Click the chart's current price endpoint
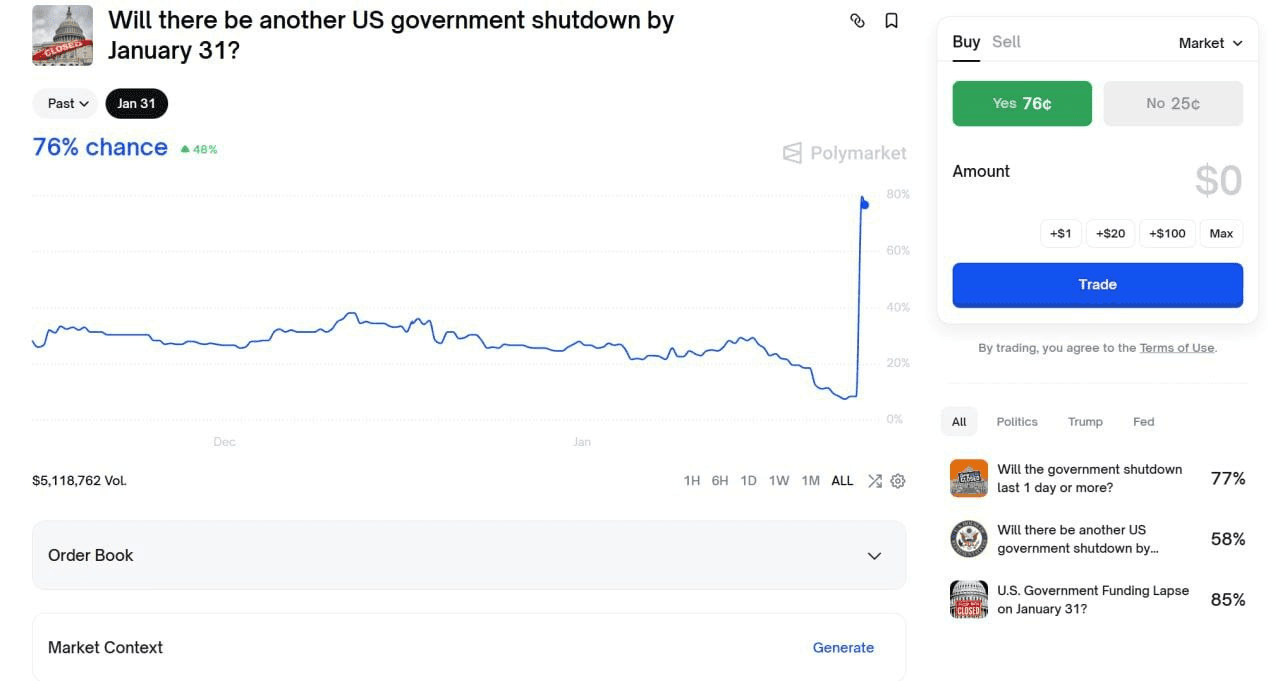 [x=864, y=205]
